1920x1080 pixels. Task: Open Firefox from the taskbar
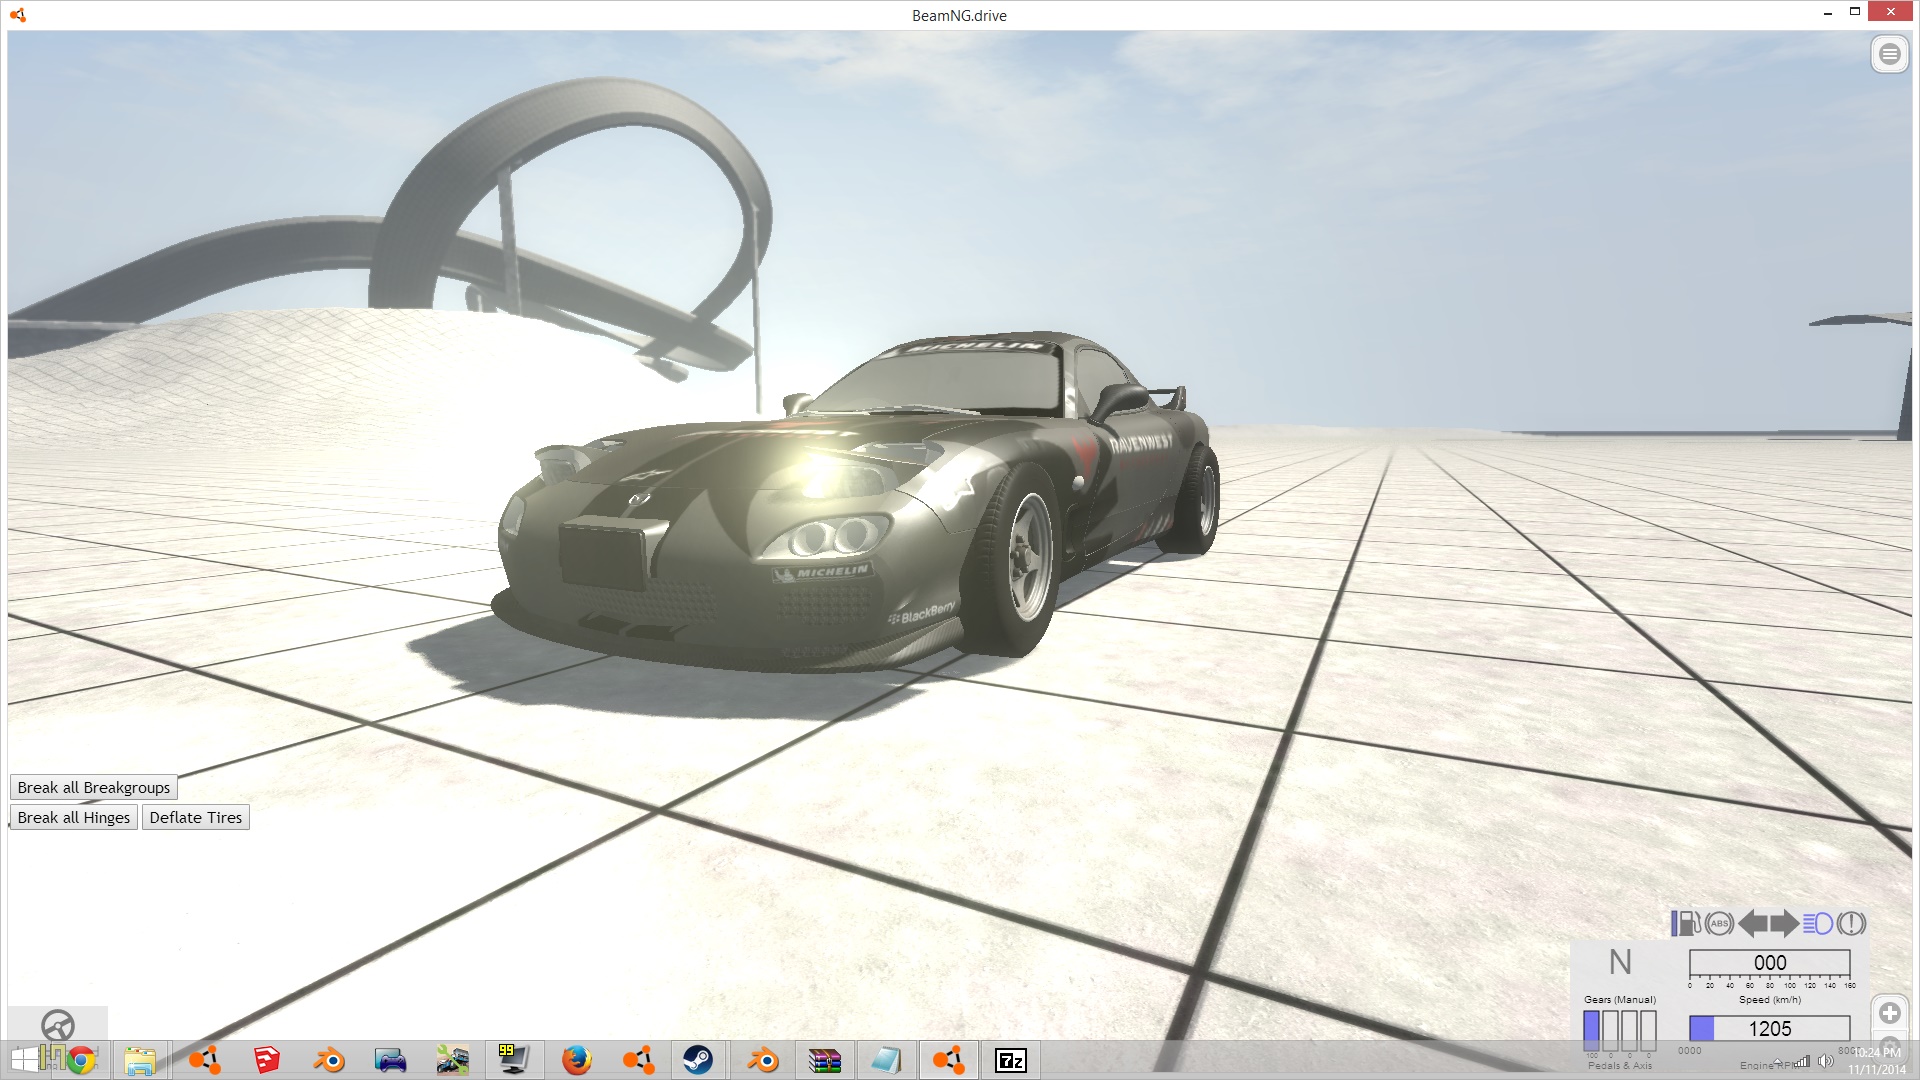(x=576, y=1060)
